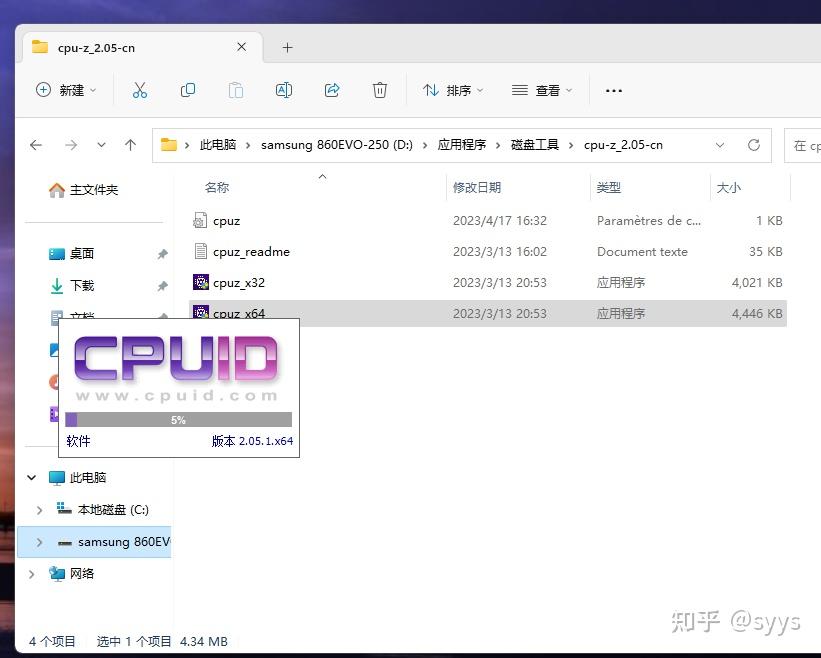The image size is (821, 658).
Task: Click the 35 KB size cell
Action: (x=765, y=252)
